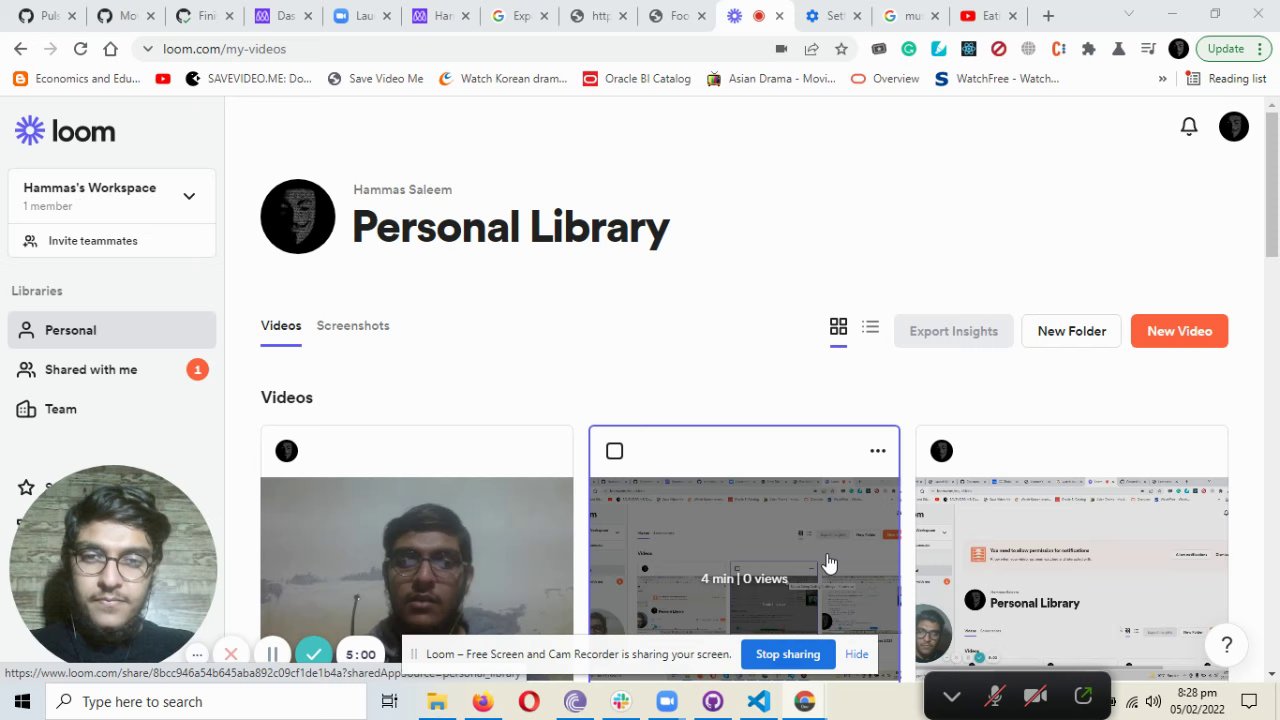
Task: Pause the Loom recording
Action: tap(272, 655)
